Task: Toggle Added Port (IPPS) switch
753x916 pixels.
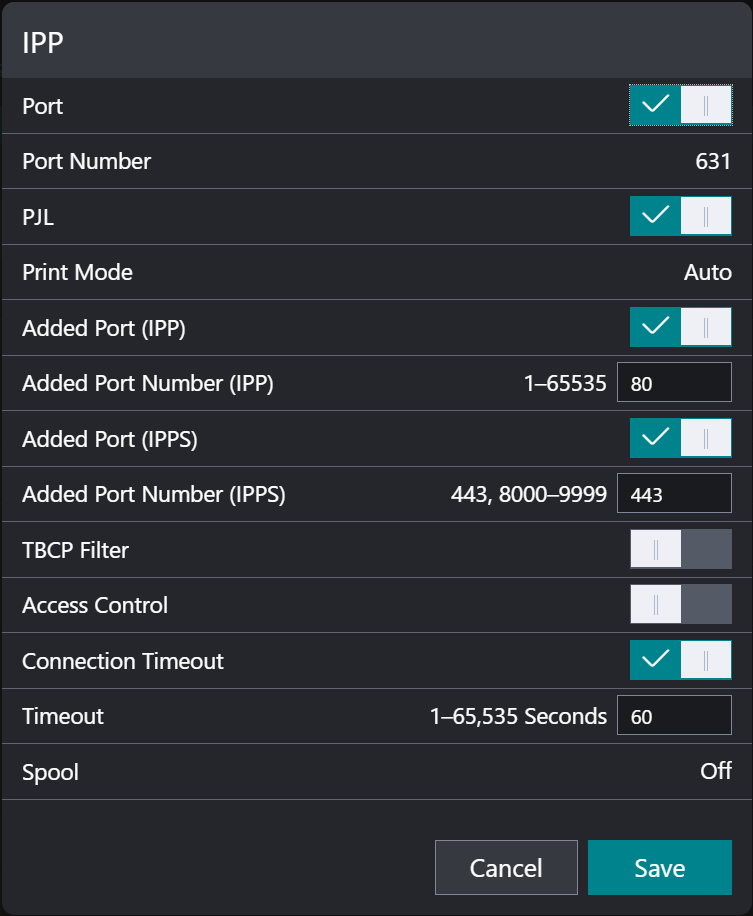Action: (x=680, y=438)
